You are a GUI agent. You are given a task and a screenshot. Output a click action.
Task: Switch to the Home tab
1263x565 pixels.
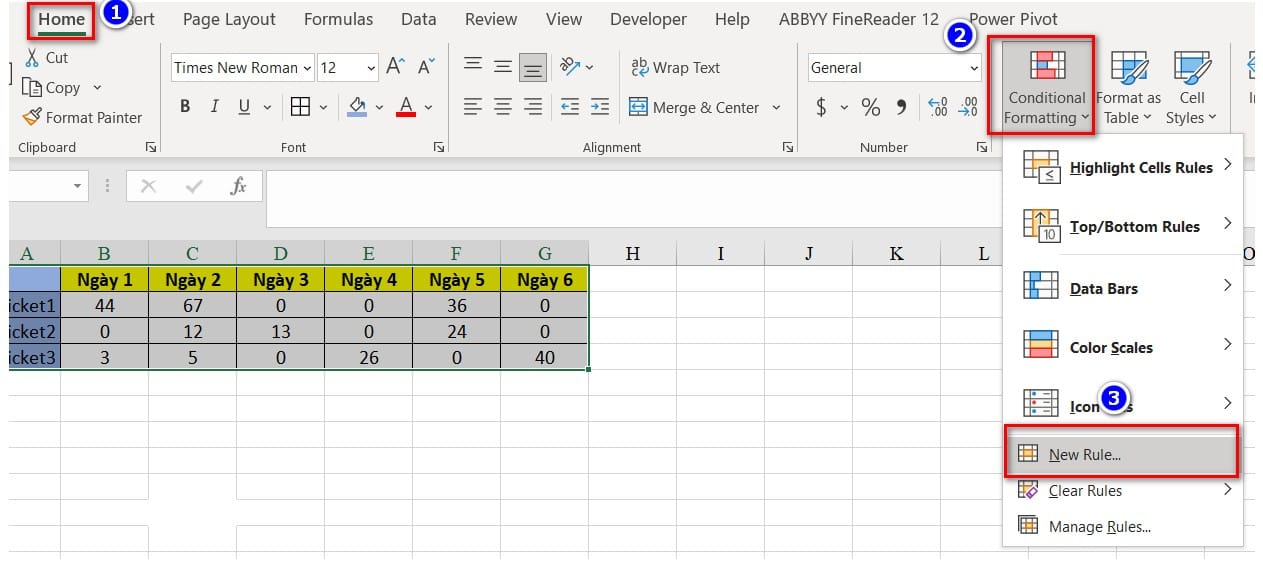pos(62,19)
